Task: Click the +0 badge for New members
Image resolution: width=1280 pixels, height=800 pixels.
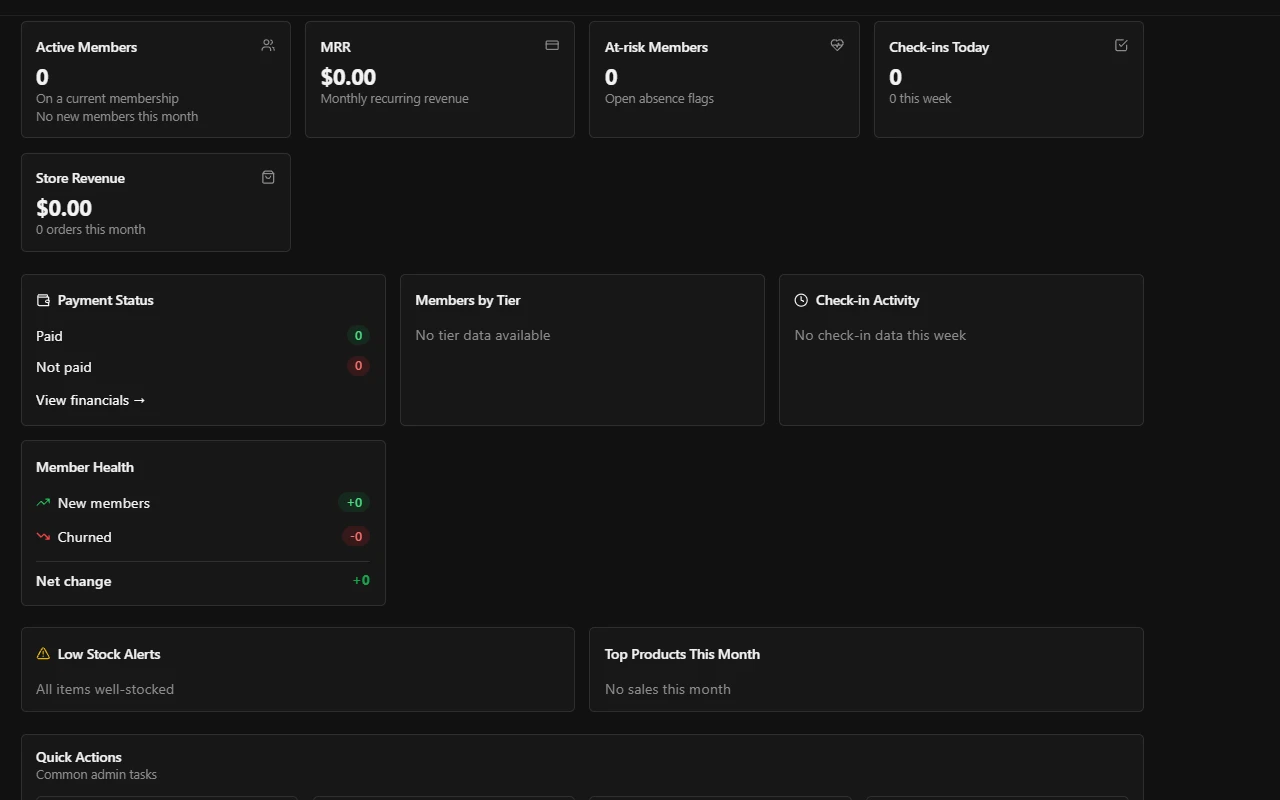Action: point(354,503)
